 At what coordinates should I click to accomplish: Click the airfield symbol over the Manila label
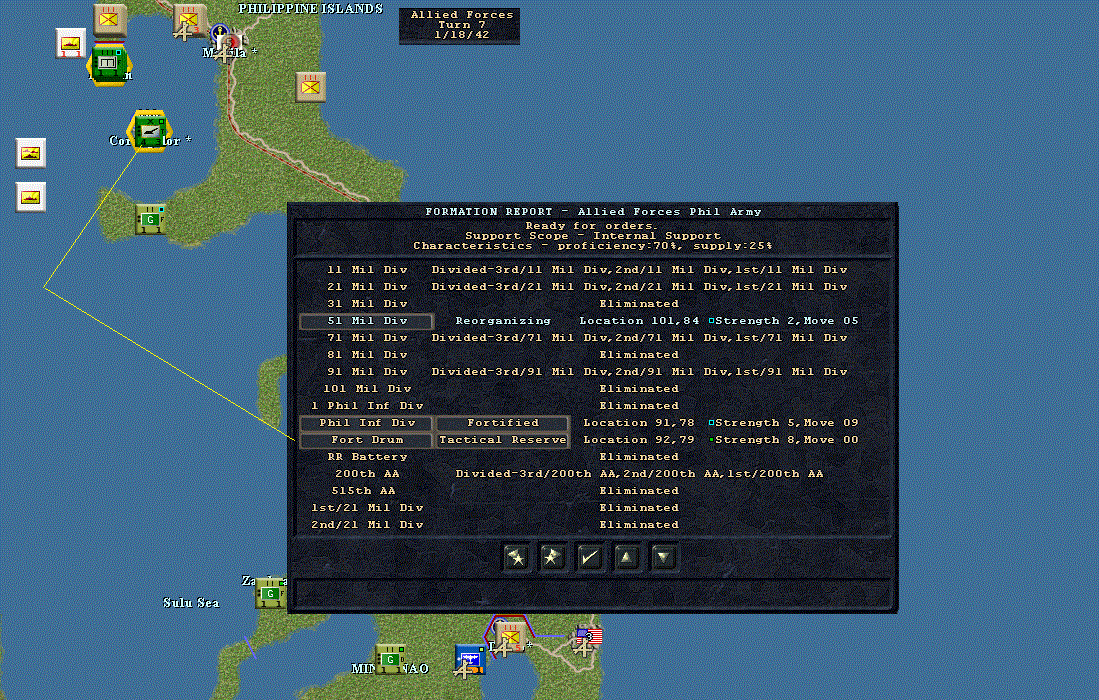click(x=223, y=53)
